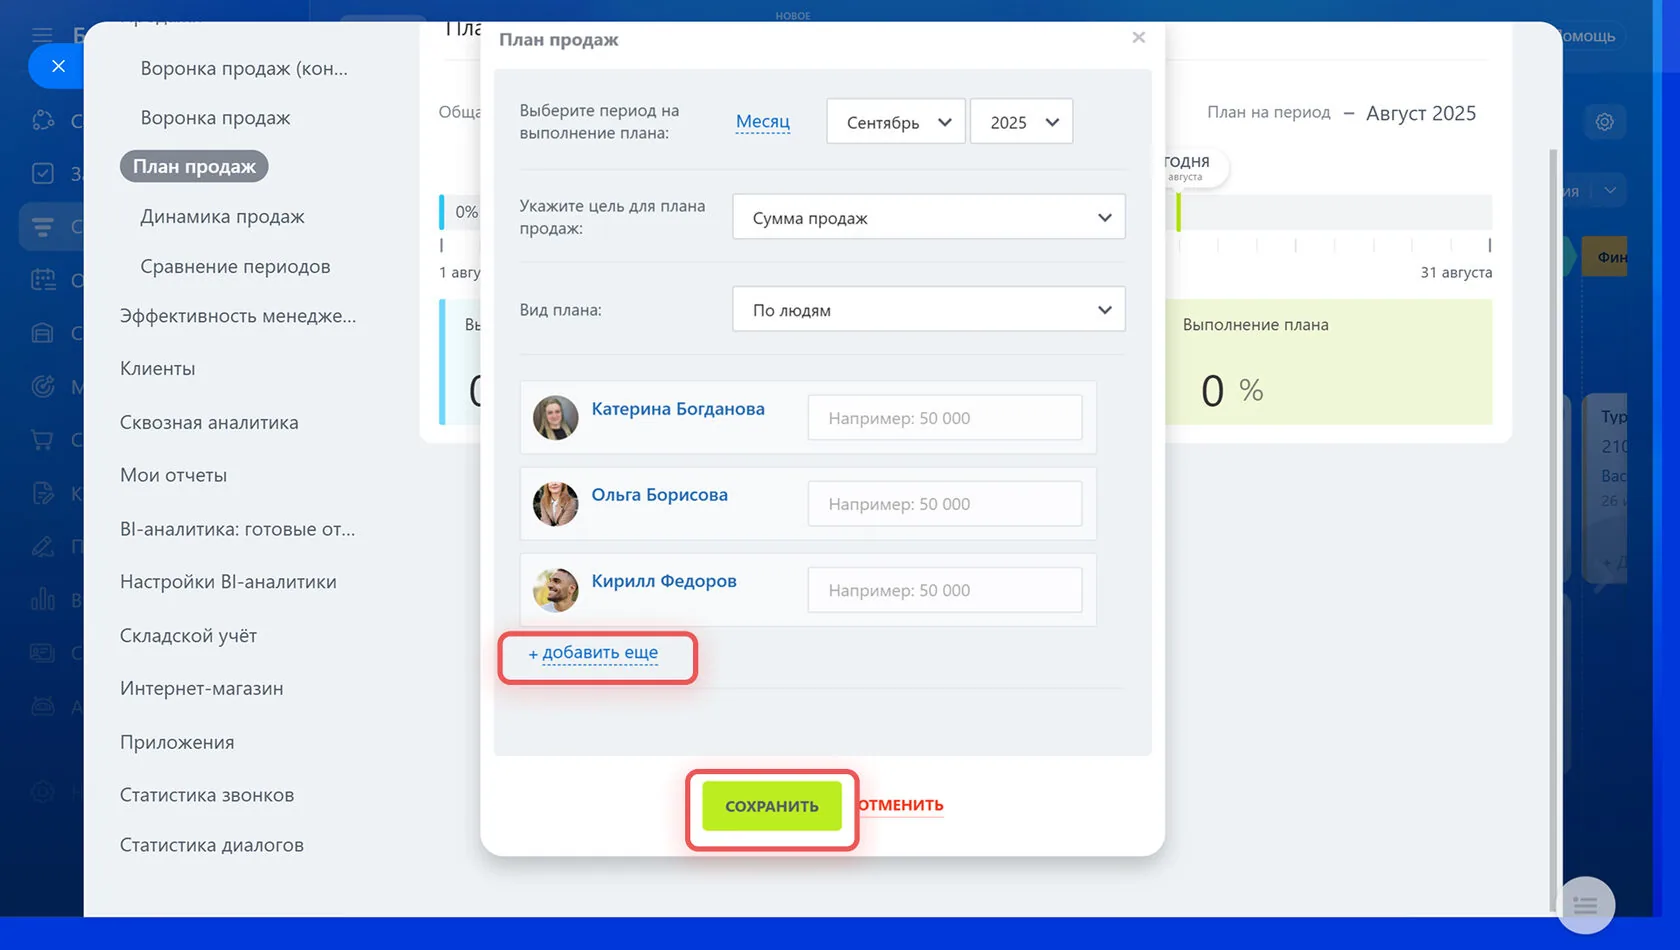The height and width of the screenshot is (950, 1680).
Task: Open Ольга Борисова profile link
Action: pyautogui.click(x=660, y=495)
